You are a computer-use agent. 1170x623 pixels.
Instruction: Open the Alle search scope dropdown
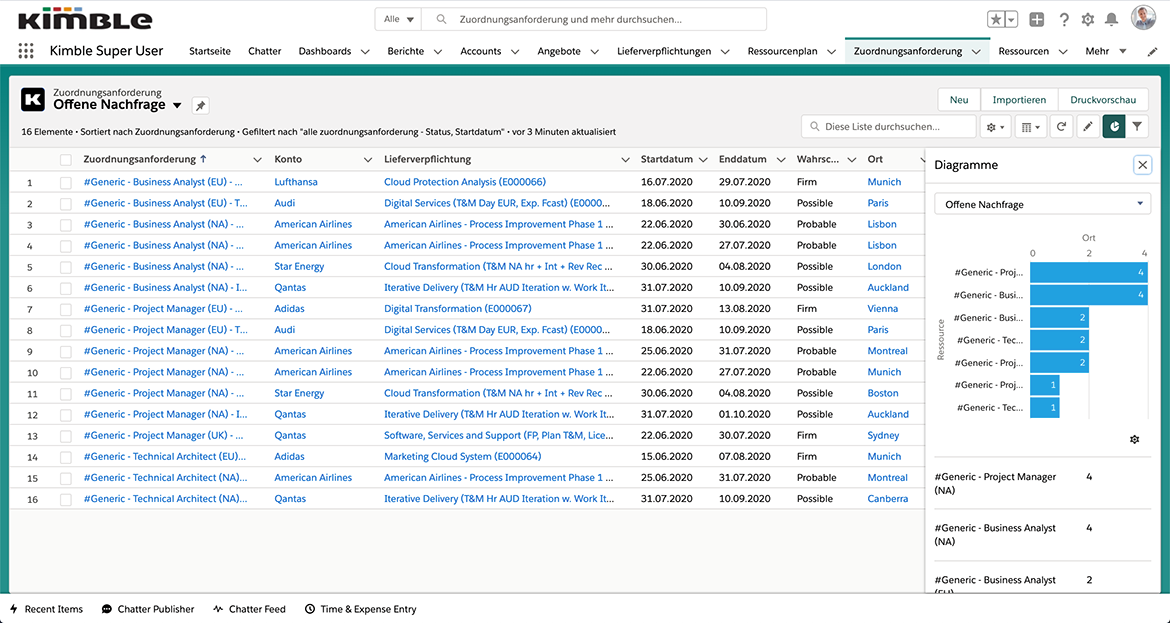point(398,19)
